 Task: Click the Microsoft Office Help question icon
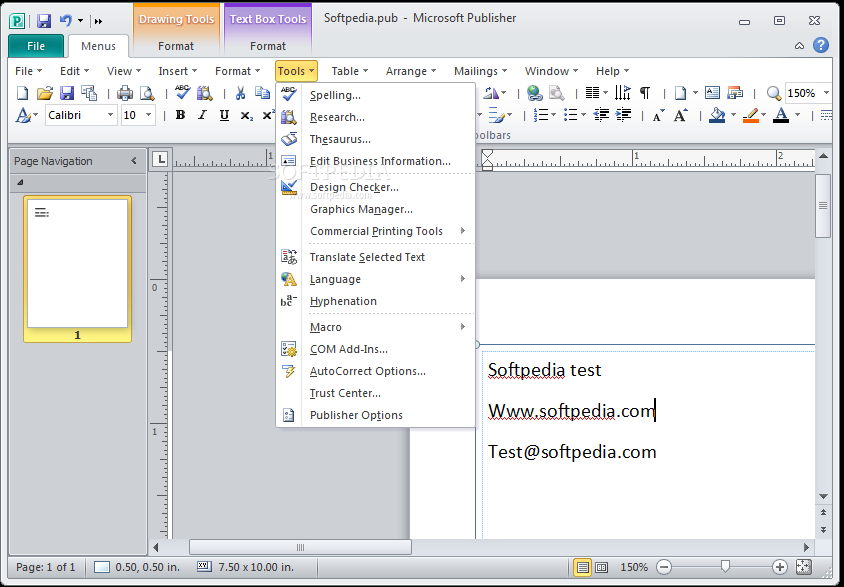point(821,45)
